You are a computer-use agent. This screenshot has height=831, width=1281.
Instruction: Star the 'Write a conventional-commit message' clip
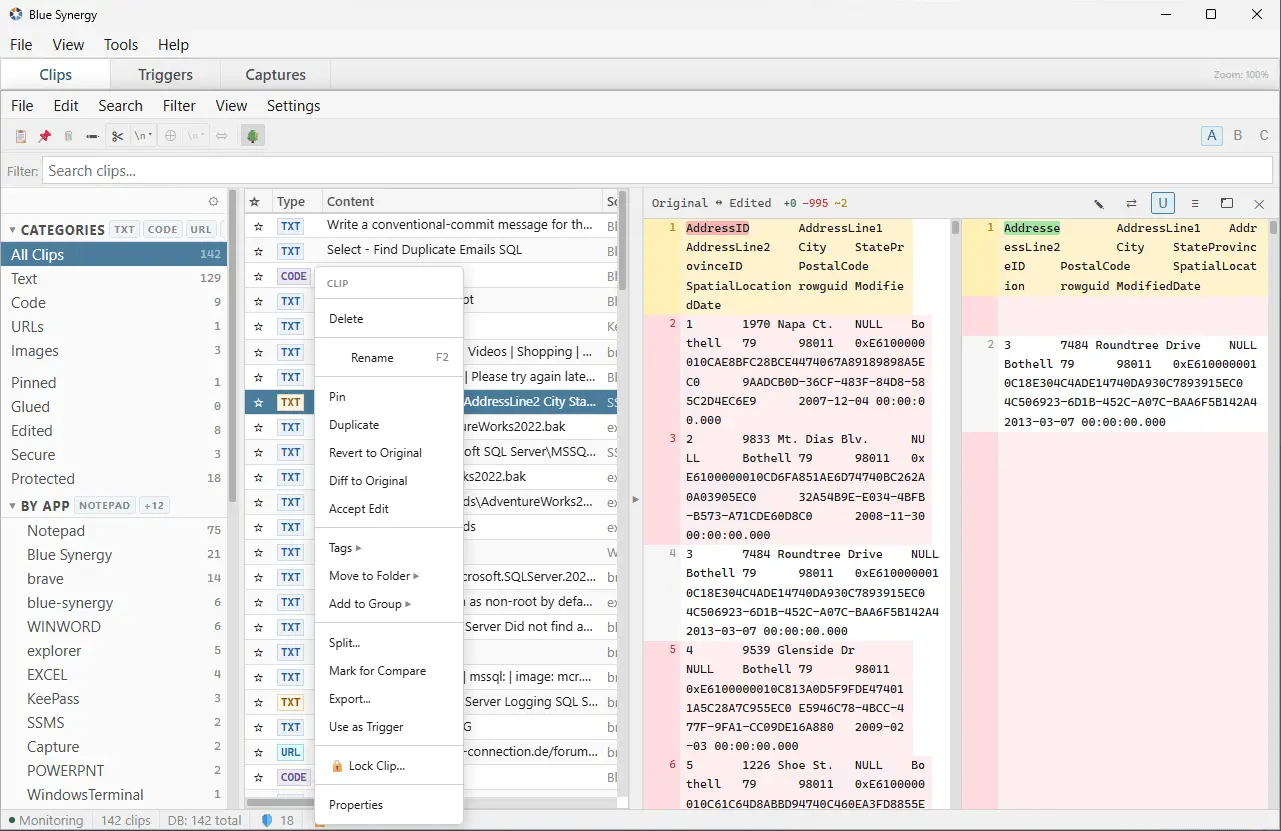click(x=258, y=226)
